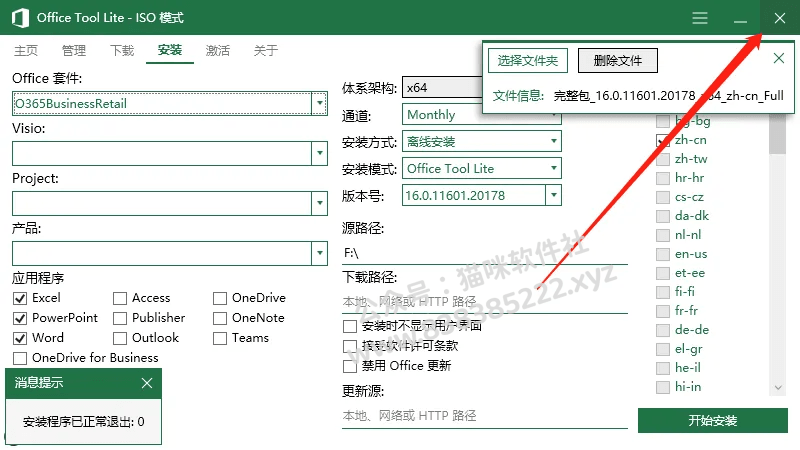
Task: Click the 删除文件 button
Action: (617, 61)
